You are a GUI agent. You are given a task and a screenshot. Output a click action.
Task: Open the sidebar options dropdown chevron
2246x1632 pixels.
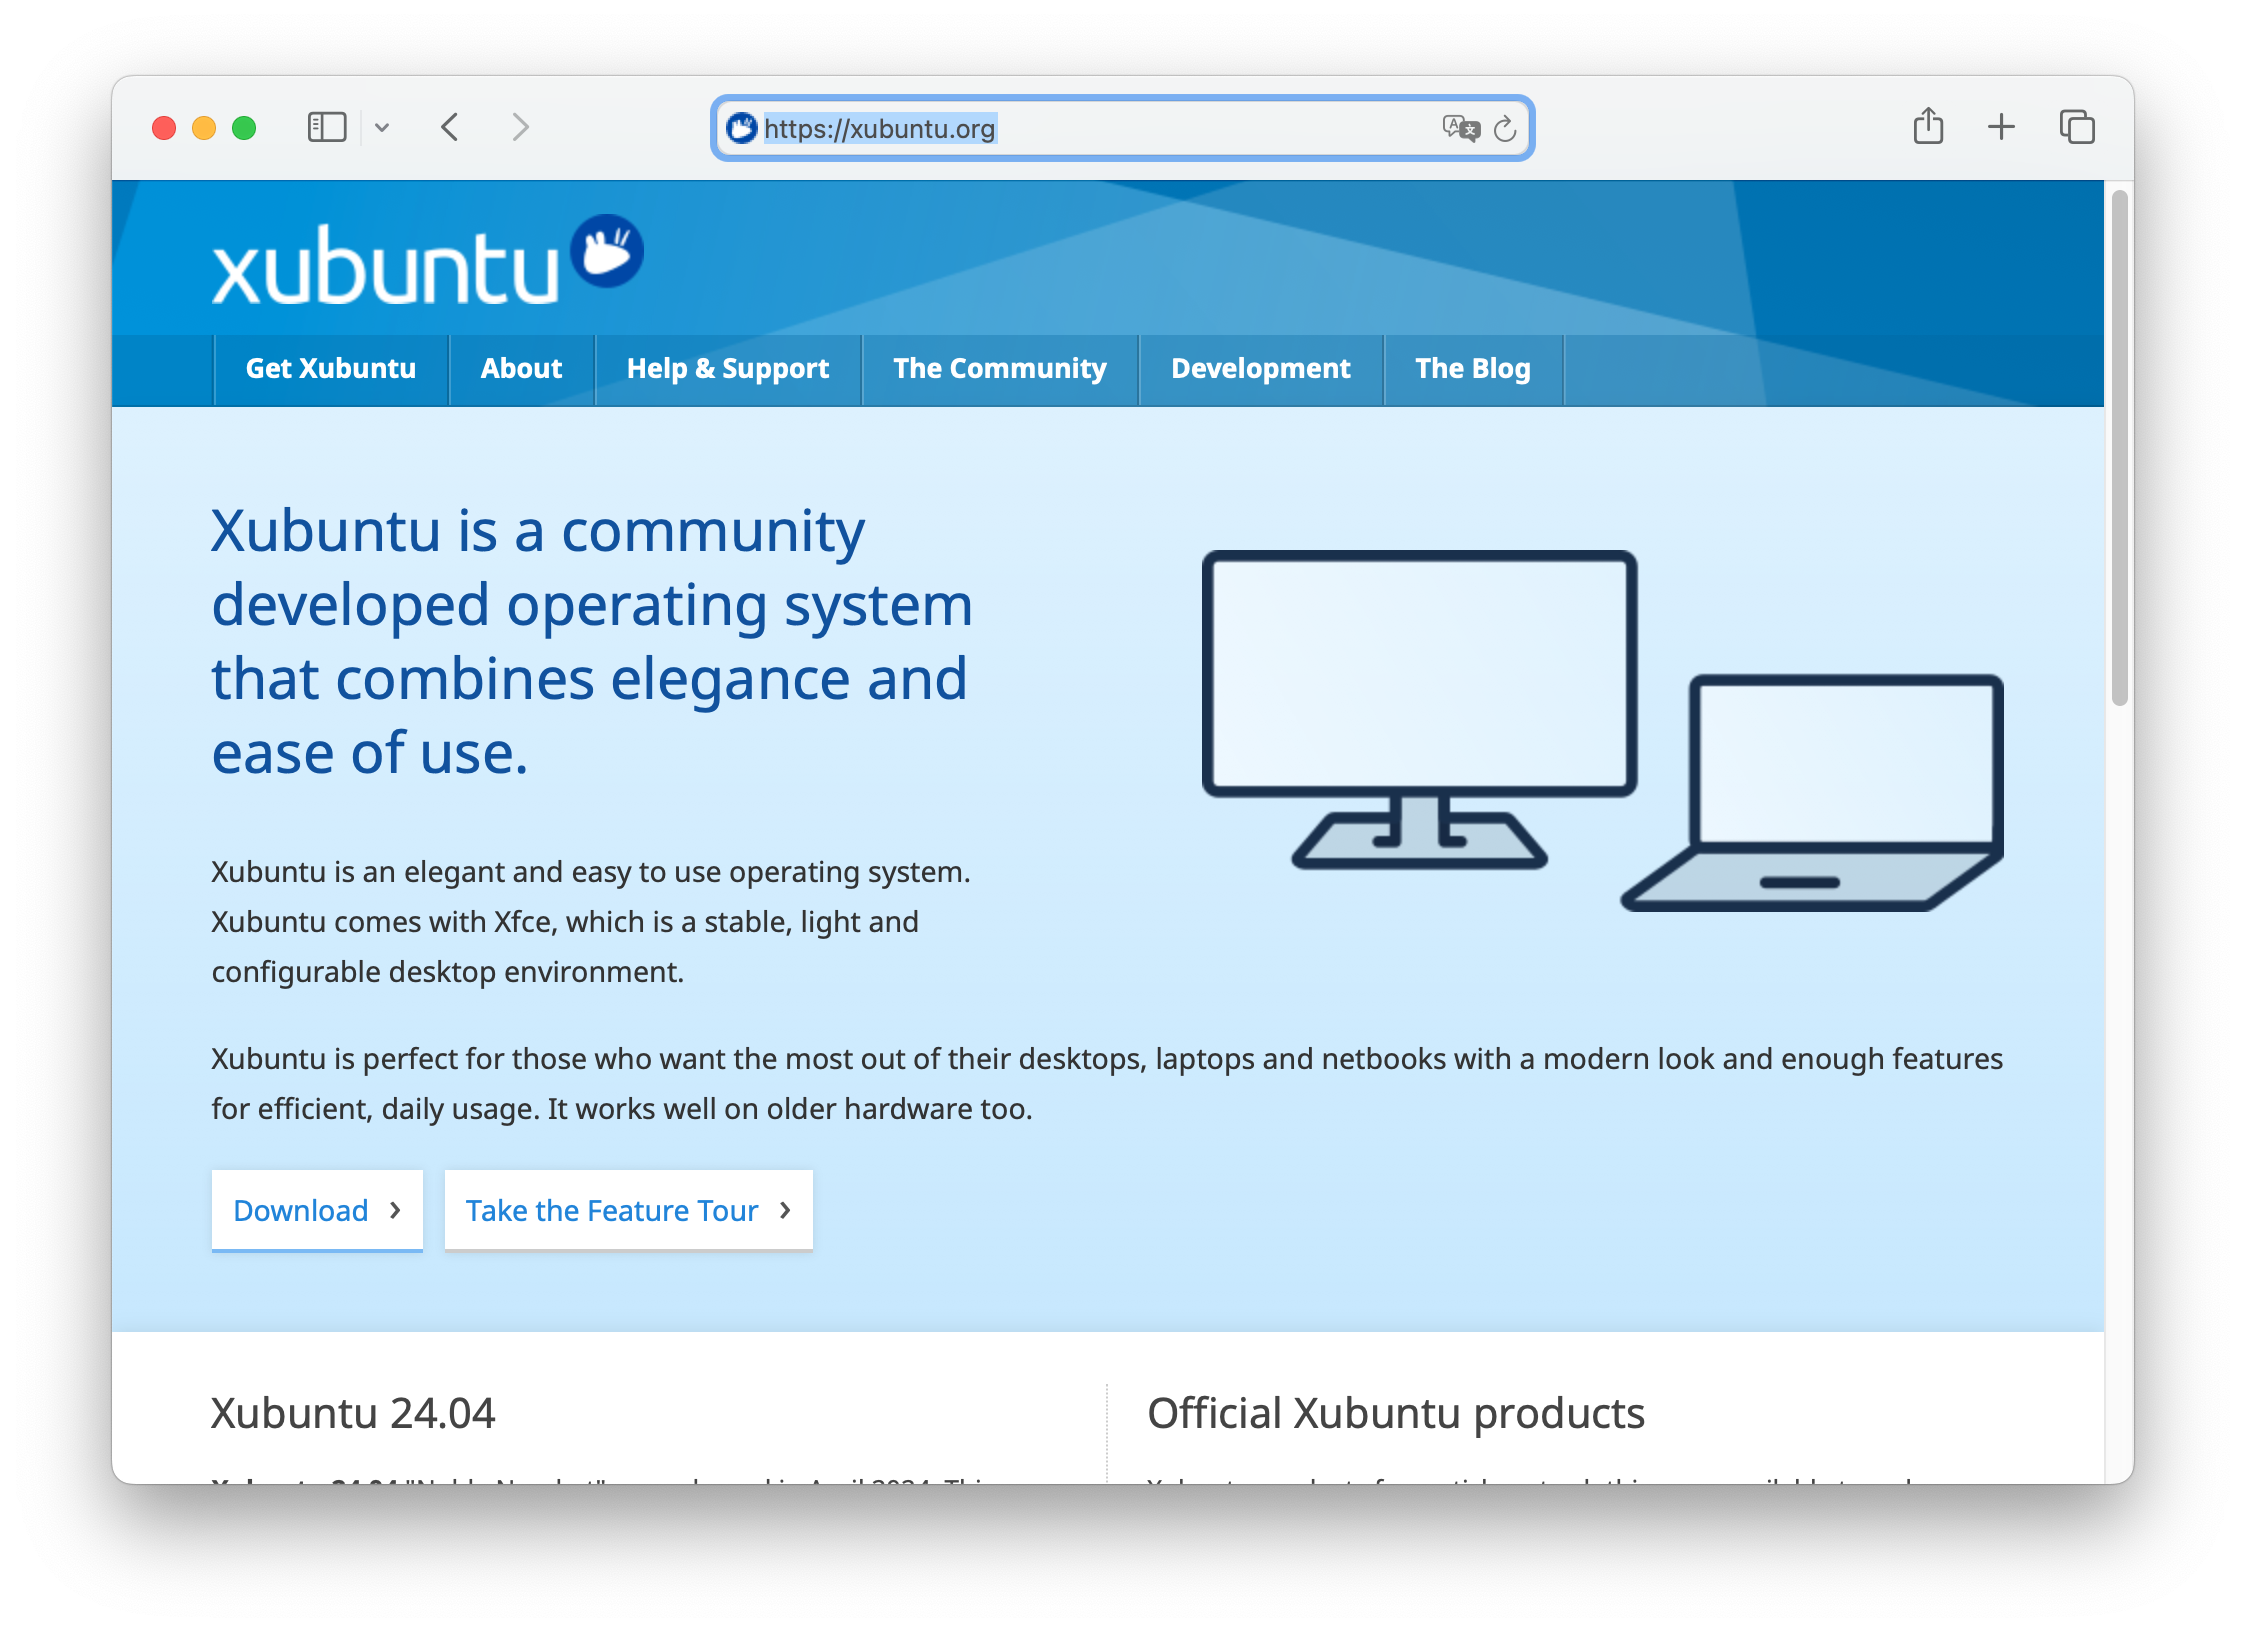click(382, 127)
